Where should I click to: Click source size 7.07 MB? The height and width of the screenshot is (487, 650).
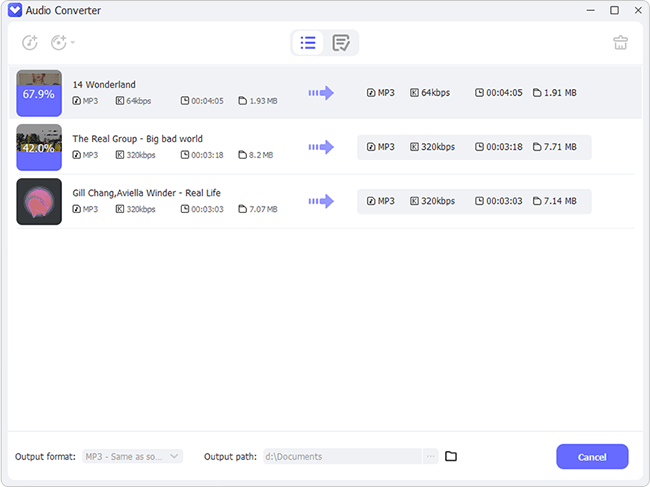pyautogui.click(x=258, y=209)
